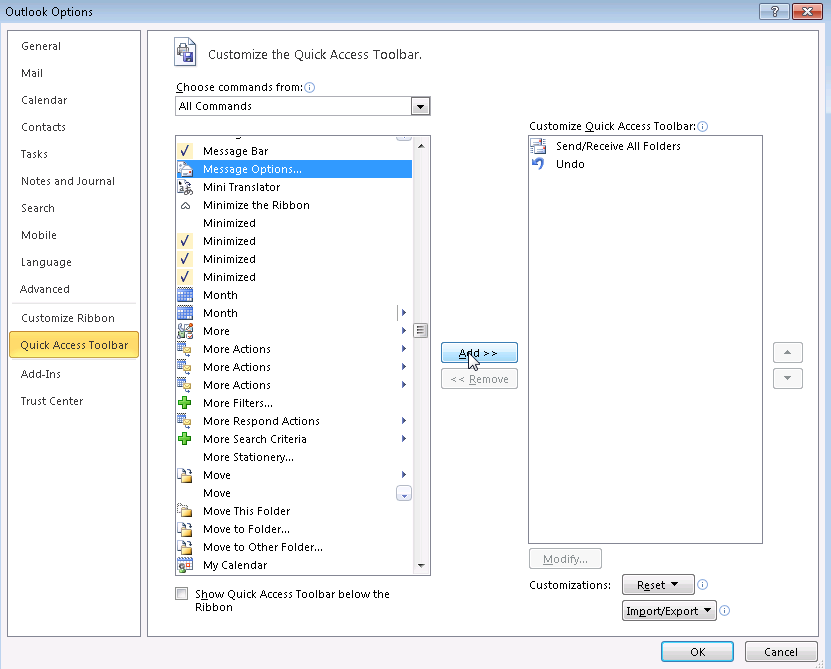Image resolution: width=831 pixels, height=669 pixels.
Task: Open the Search options category
Action: click(38, 208)
